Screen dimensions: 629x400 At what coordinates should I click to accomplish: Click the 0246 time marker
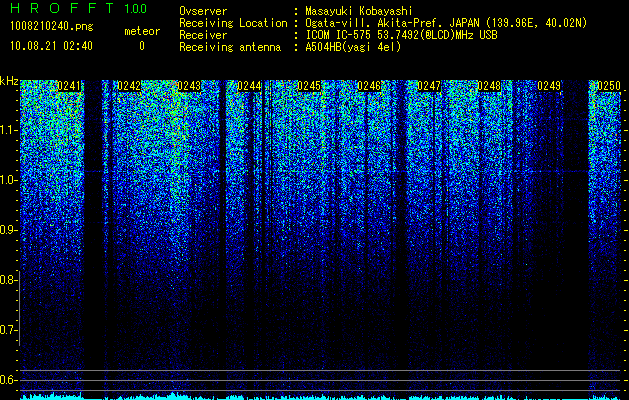click(x=369, y=86)
